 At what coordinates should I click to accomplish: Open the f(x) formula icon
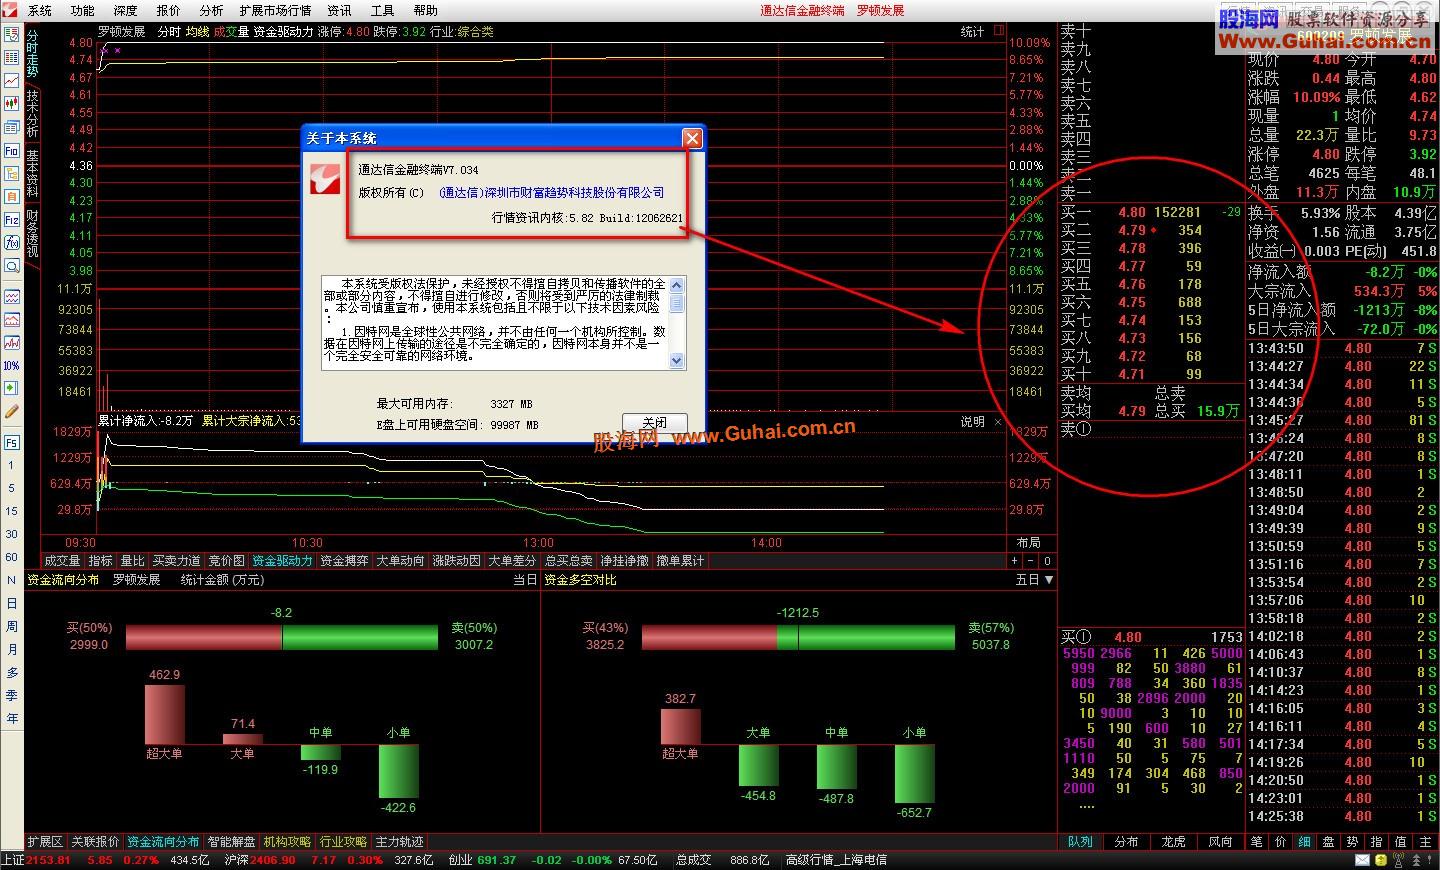12,243
